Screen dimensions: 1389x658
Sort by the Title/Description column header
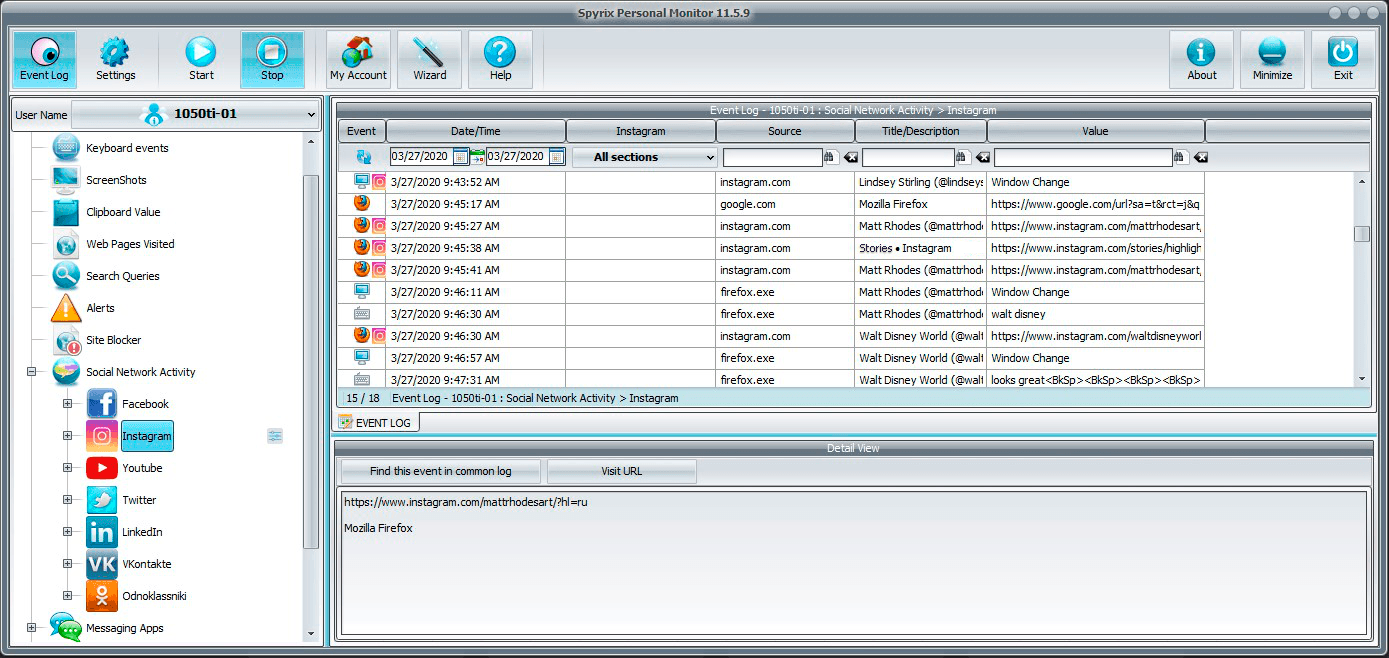pyautogui.click(x=921, y=131)
